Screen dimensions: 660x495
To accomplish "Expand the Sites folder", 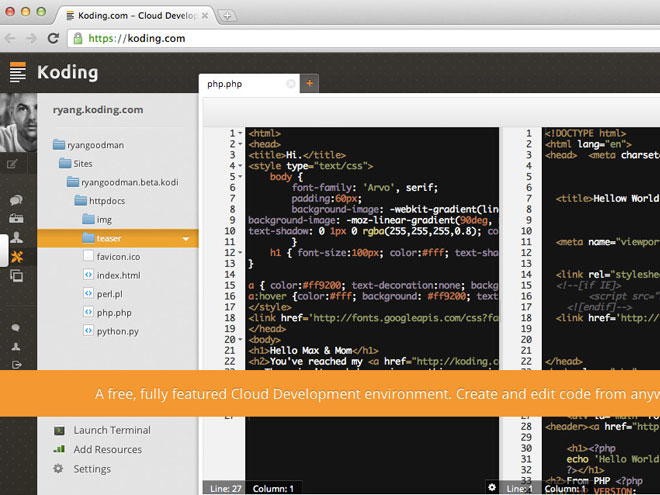I will [76, 163].
